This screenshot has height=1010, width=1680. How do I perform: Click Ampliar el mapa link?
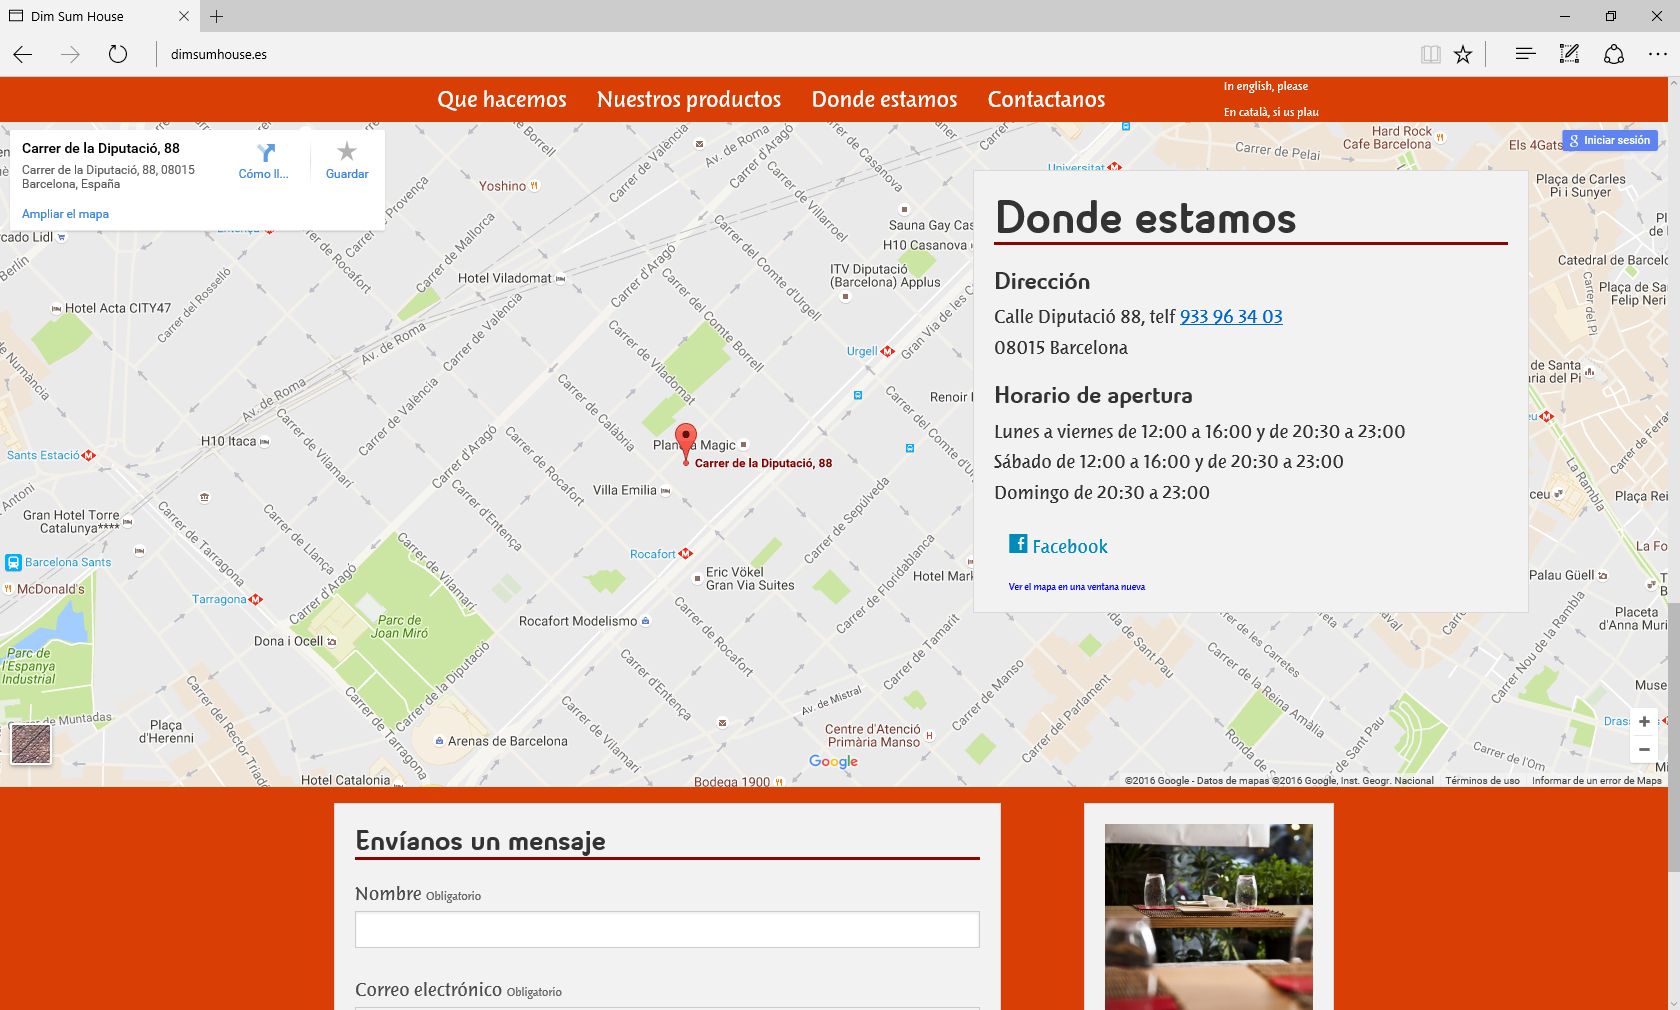(x=65, y=214)
